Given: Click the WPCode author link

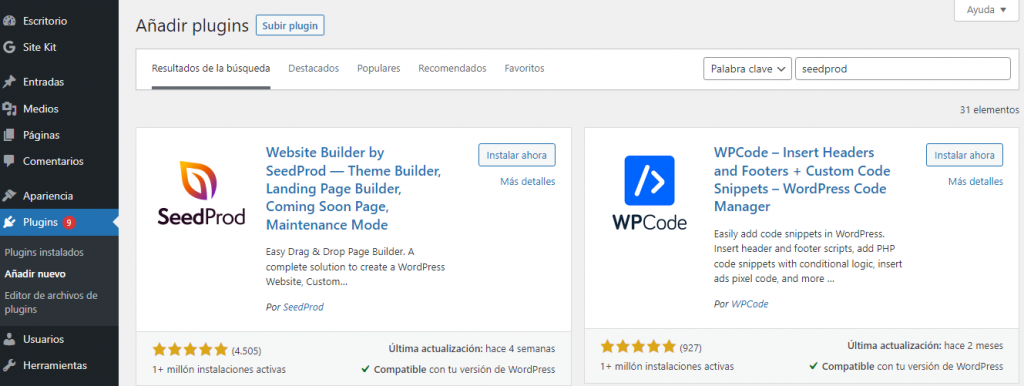Looking at the screenshot, I should [x=750, y=304].
